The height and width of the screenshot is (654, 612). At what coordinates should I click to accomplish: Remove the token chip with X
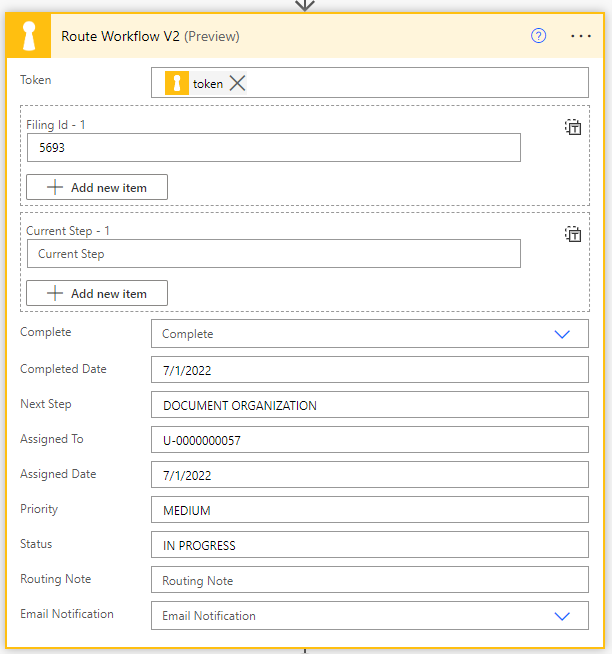238,84
